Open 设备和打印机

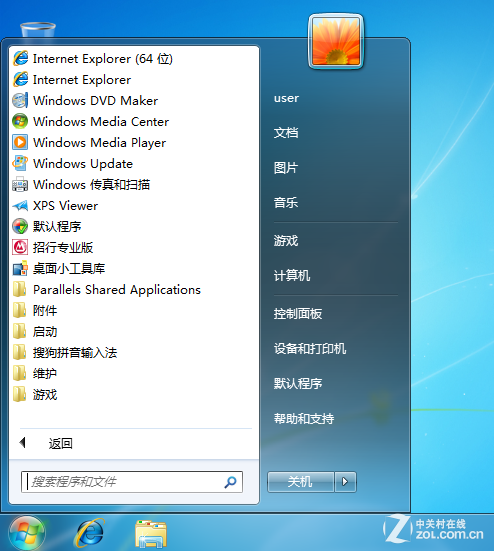pyautogui.click(x=310, y=349)
